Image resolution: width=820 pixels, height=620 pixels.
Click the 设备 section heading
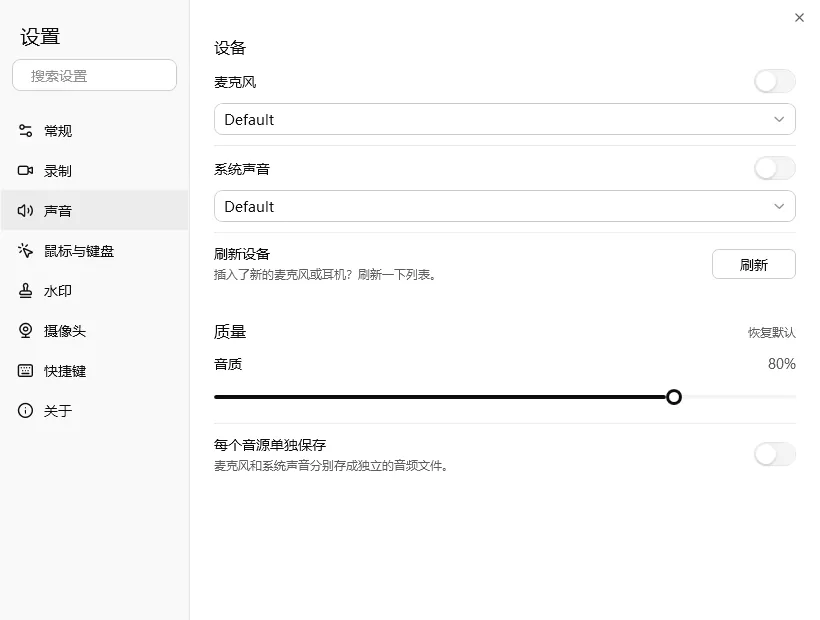[x=230, y=48]
